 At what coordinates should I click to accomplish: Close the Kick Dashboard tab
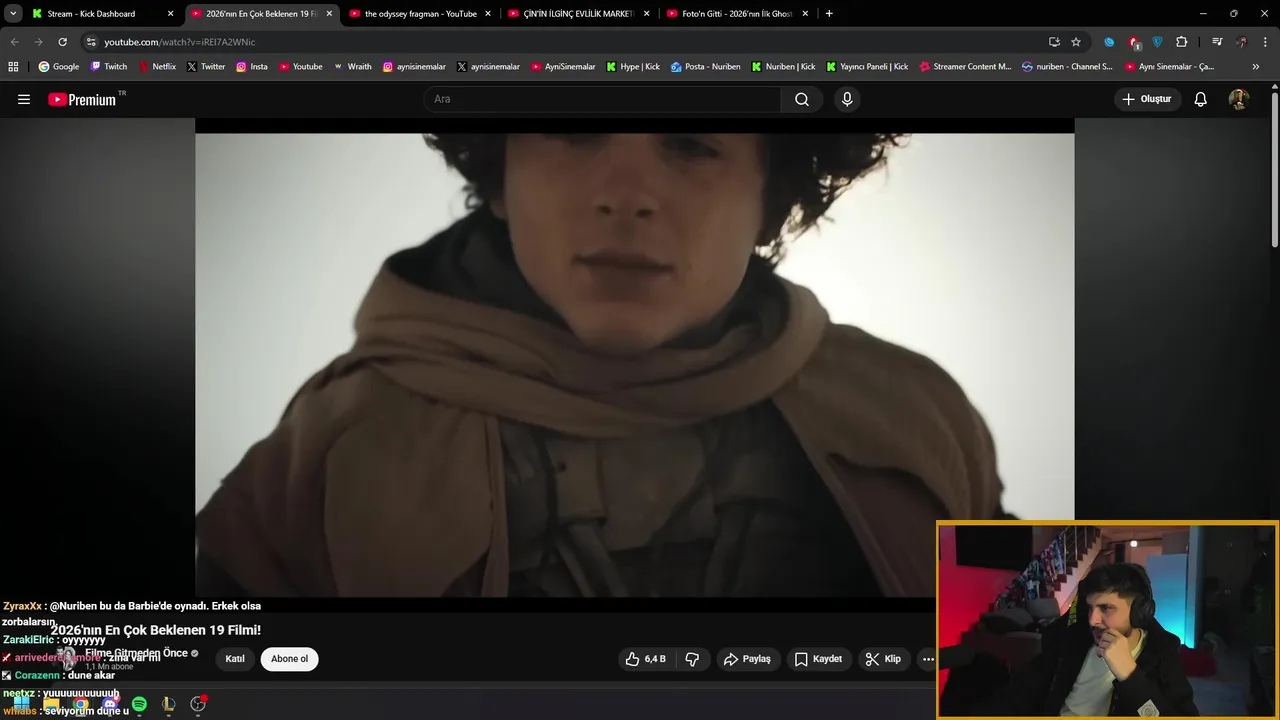(170, 14)
